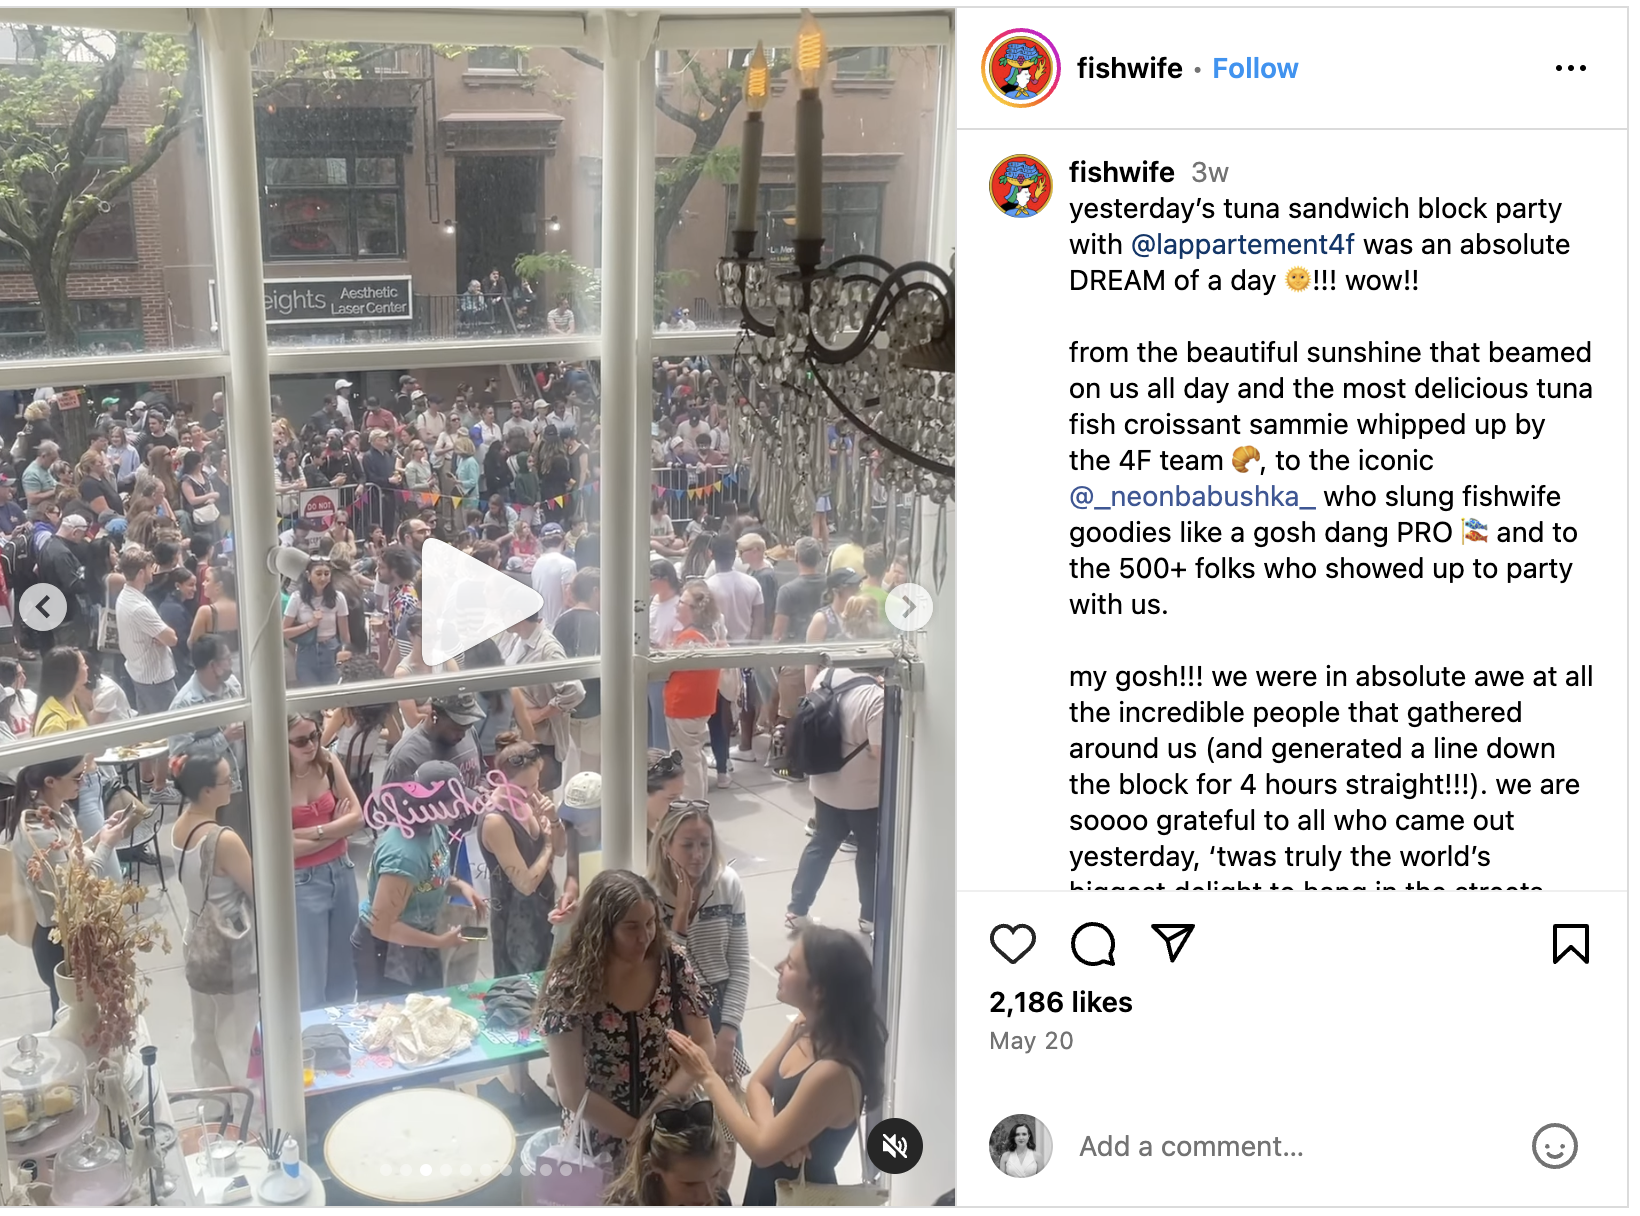This screenshot has height=1216, width=1640.
Task: Open the three-dot more options menu
Action: (1570, 68)
